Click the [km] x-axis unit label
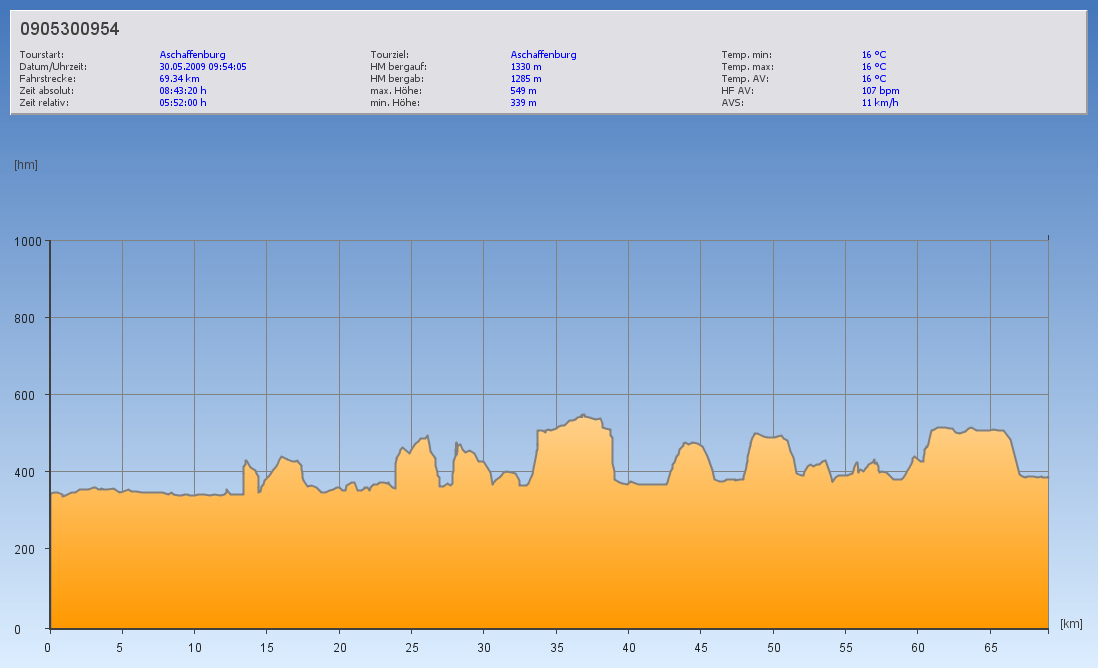The width and height of the screenshot is (1098, 668). click(1071, 624)
